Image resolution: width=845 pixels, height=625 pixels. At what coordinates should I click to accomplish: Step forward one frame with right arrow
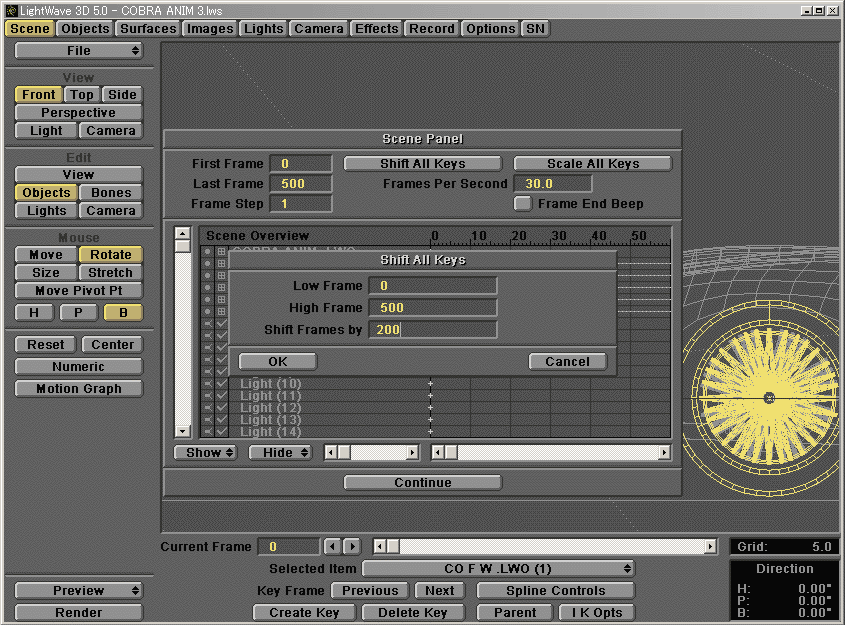pos(351,547)
